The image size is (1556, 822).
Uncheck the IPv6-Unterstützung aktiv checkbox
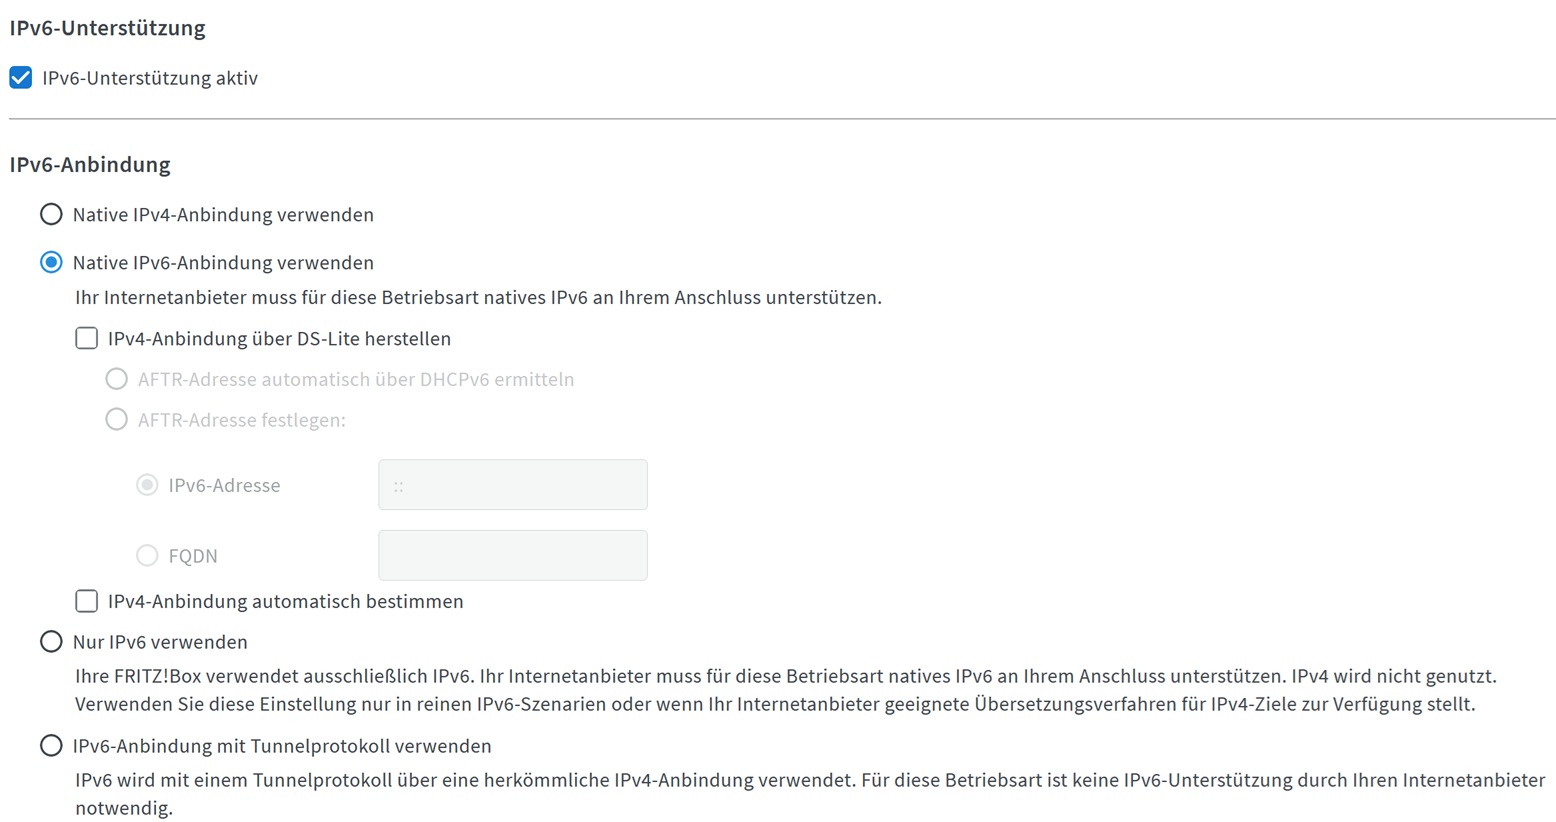(21, 78)
